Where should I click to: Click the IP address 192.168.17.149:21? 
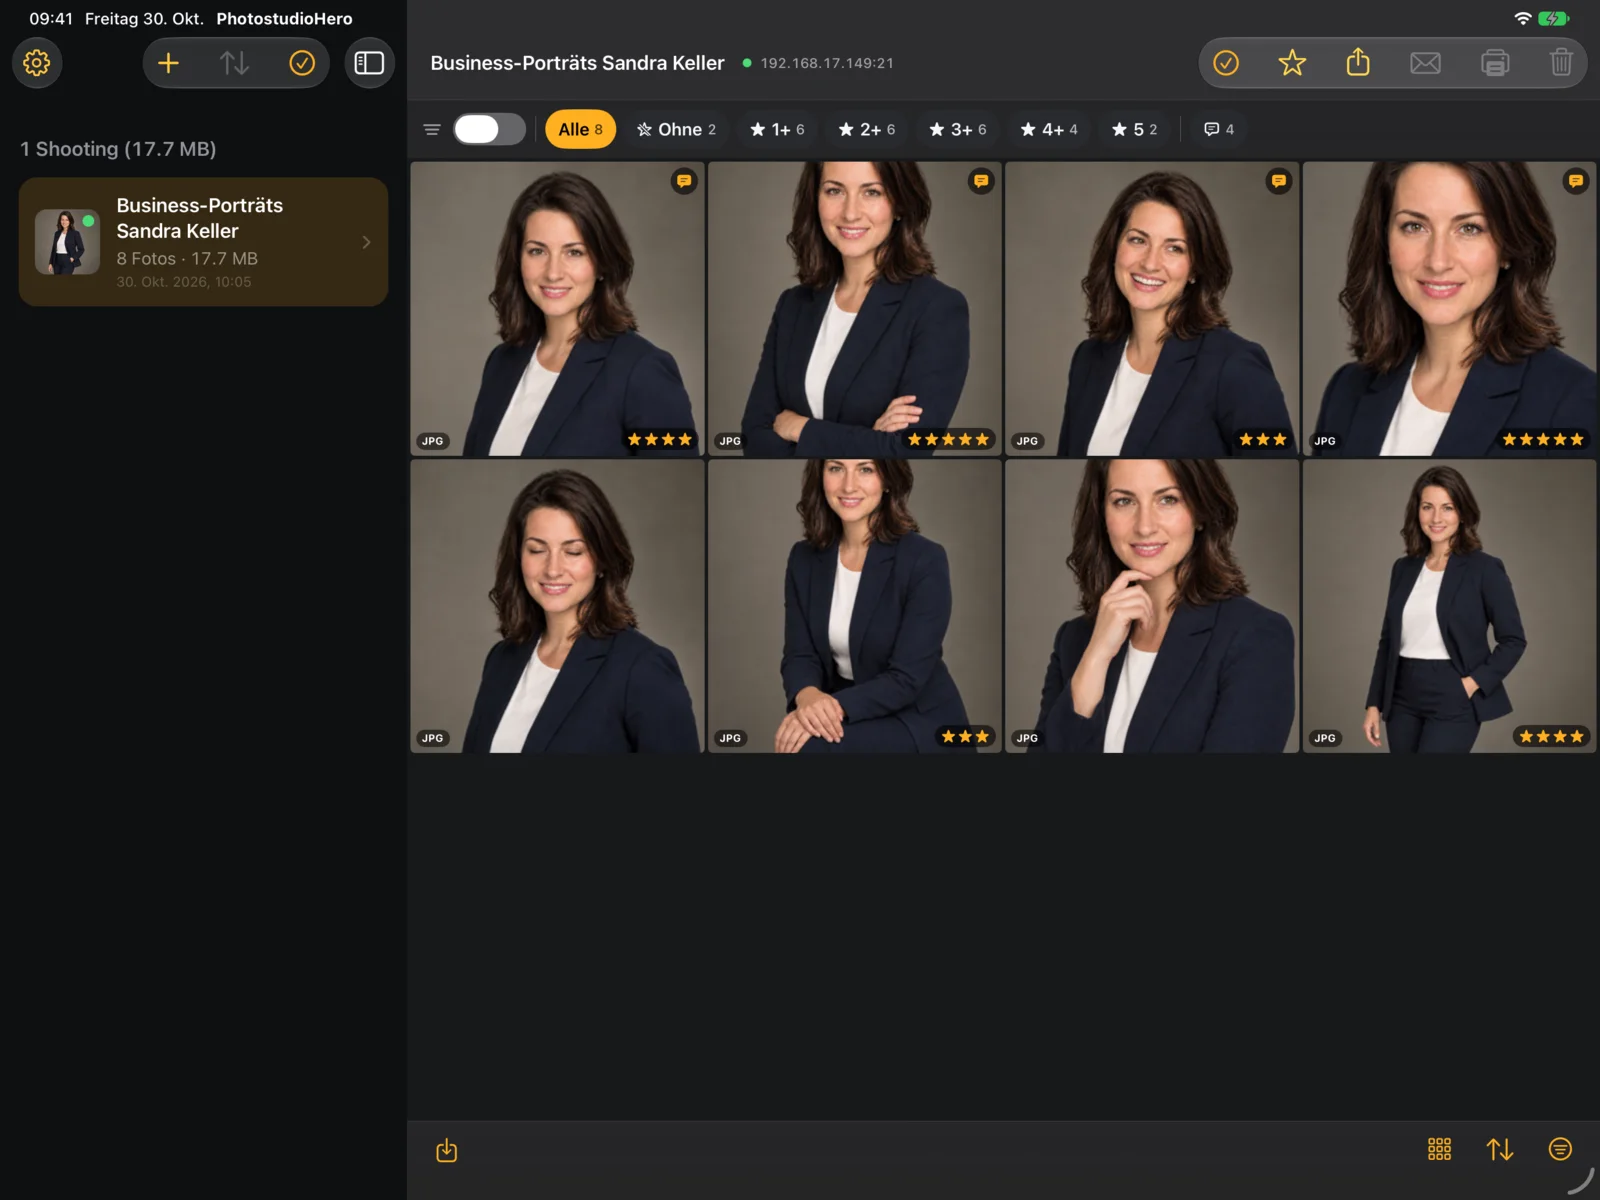(827, 63)
